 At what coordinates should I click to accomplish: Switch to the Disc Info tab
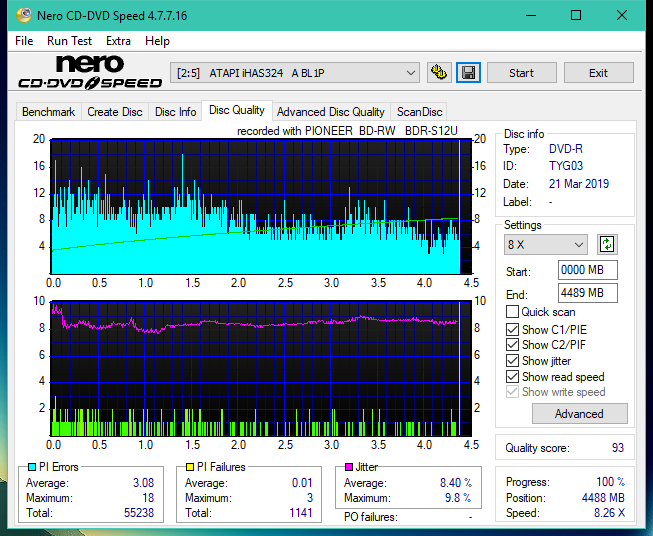(x=175, y=112)
